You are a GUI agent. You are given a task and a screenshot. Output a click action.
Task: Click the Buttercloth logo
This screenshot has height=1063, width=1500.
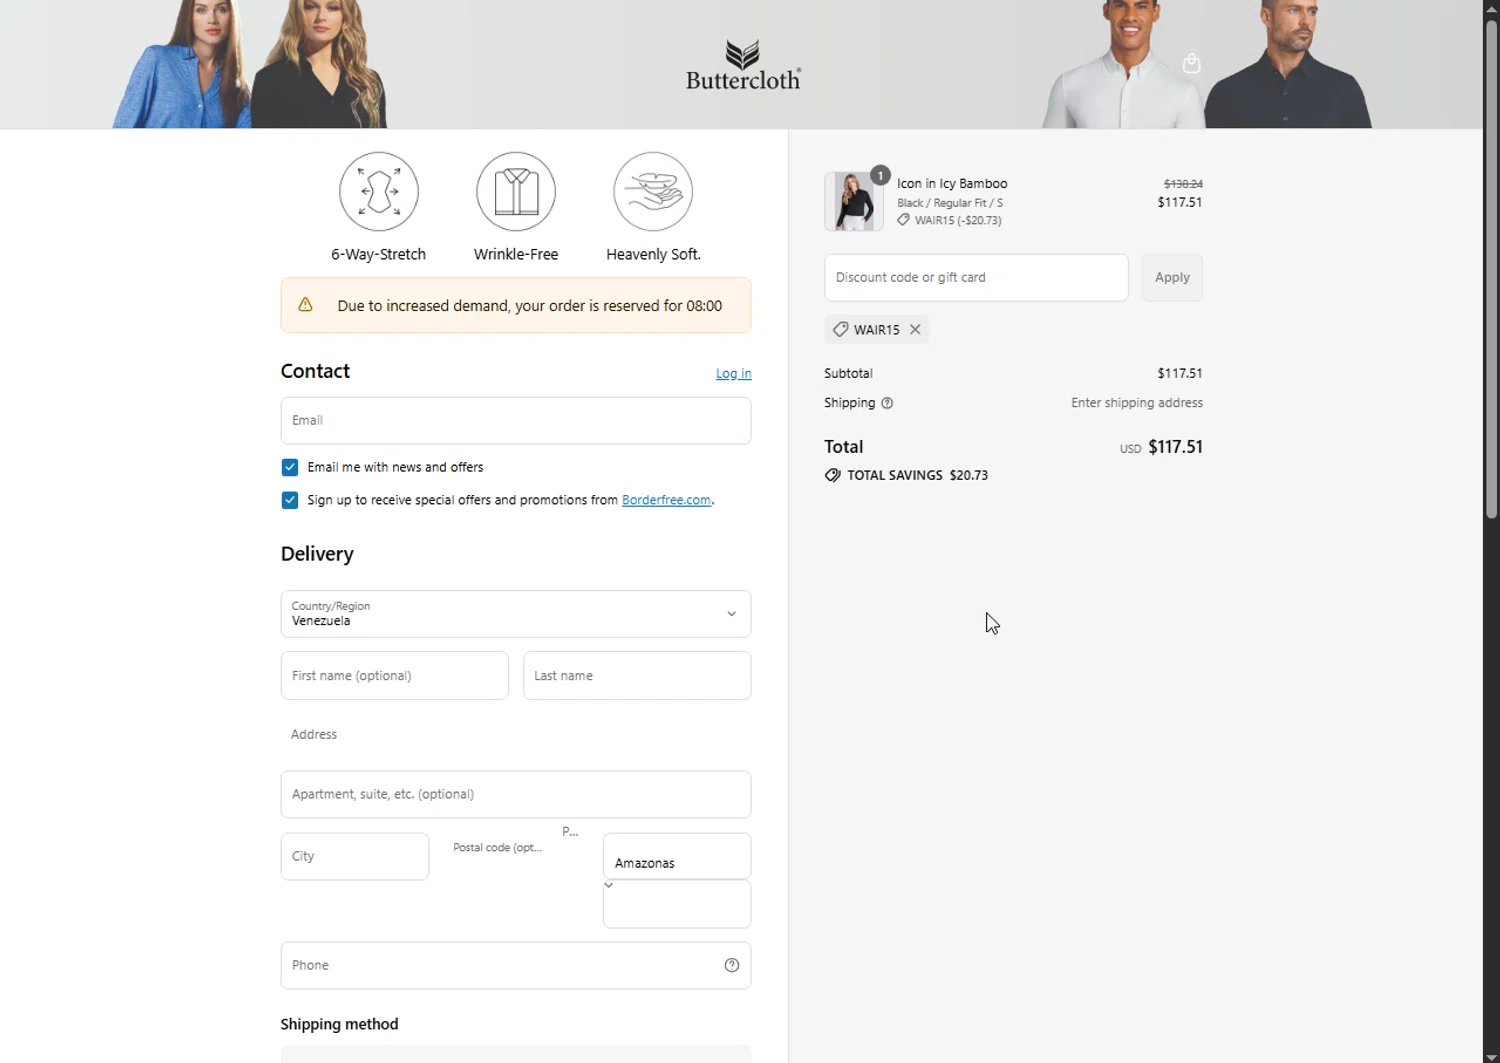coord(743,65)
